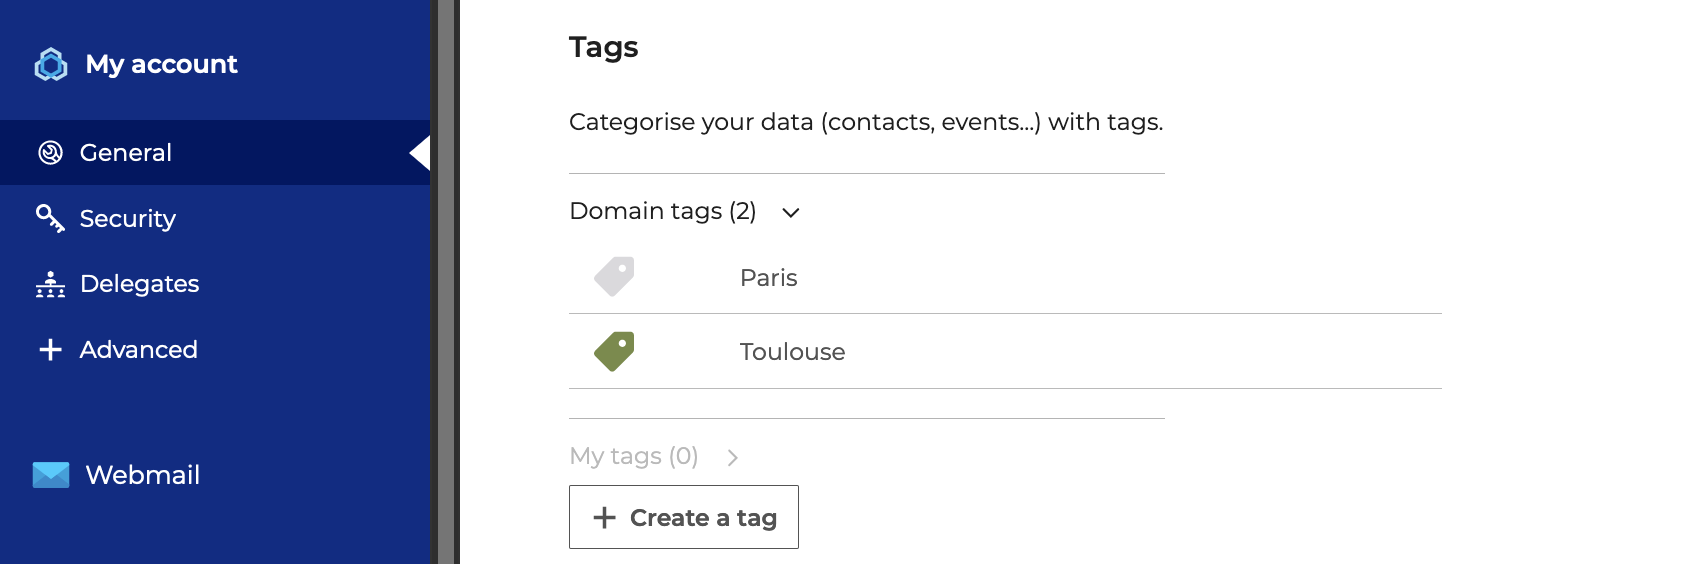
Task: Click the Webmail envelope icon
Action: tap(51, 475)
